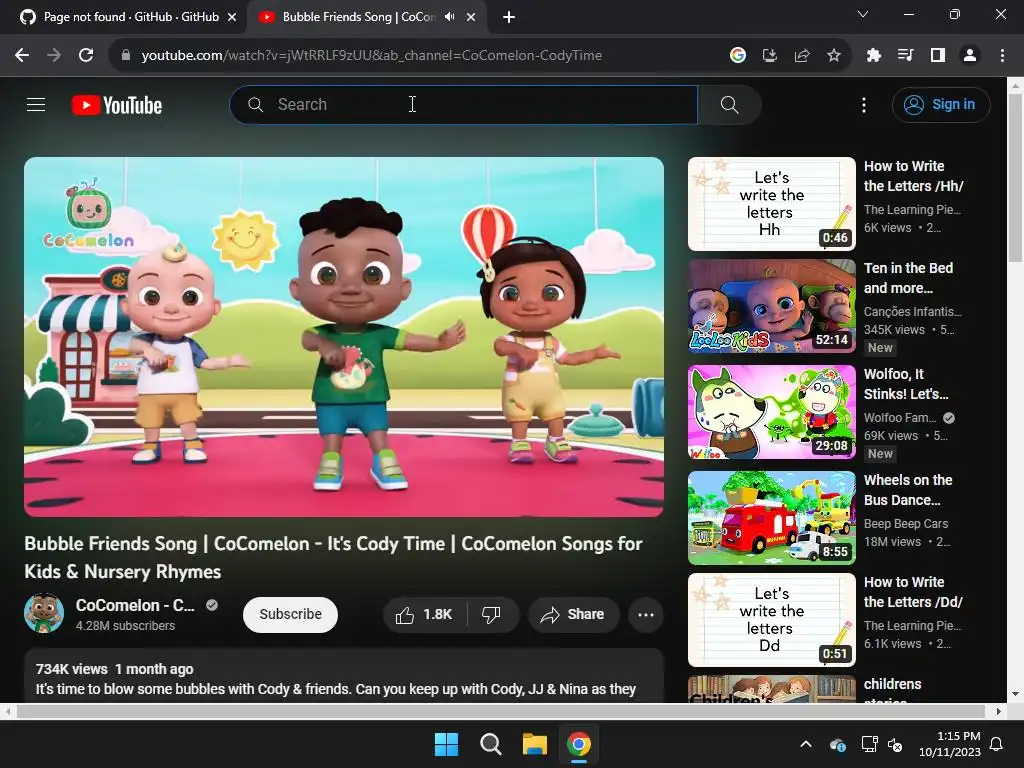Click the page vertical scrollbar thumb
Viewport: 1024px width, 768px height.
1016,177
